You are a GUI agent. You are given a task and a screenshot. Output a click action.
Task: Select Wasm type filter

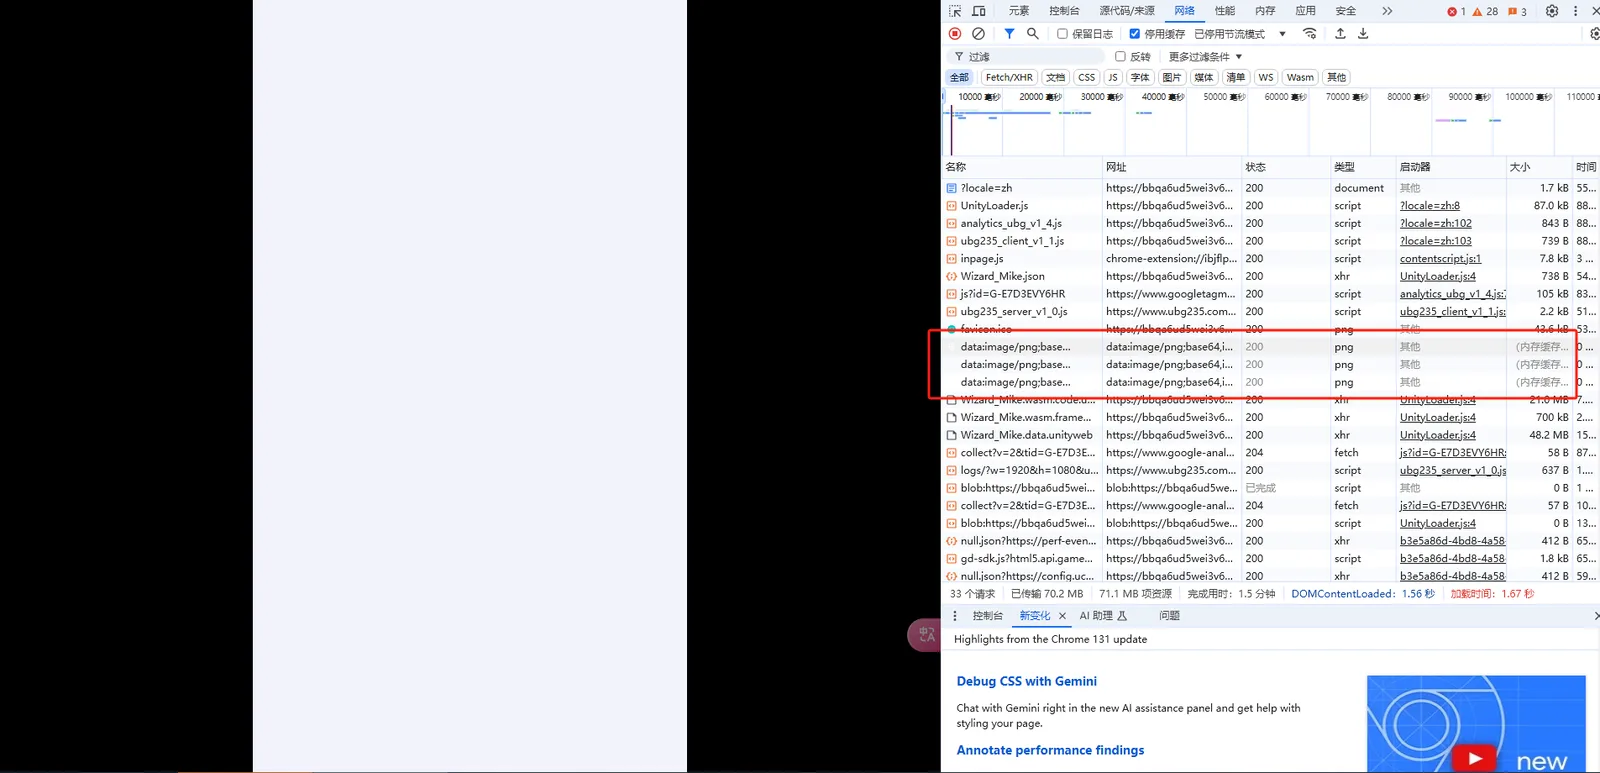(1300, 77)
